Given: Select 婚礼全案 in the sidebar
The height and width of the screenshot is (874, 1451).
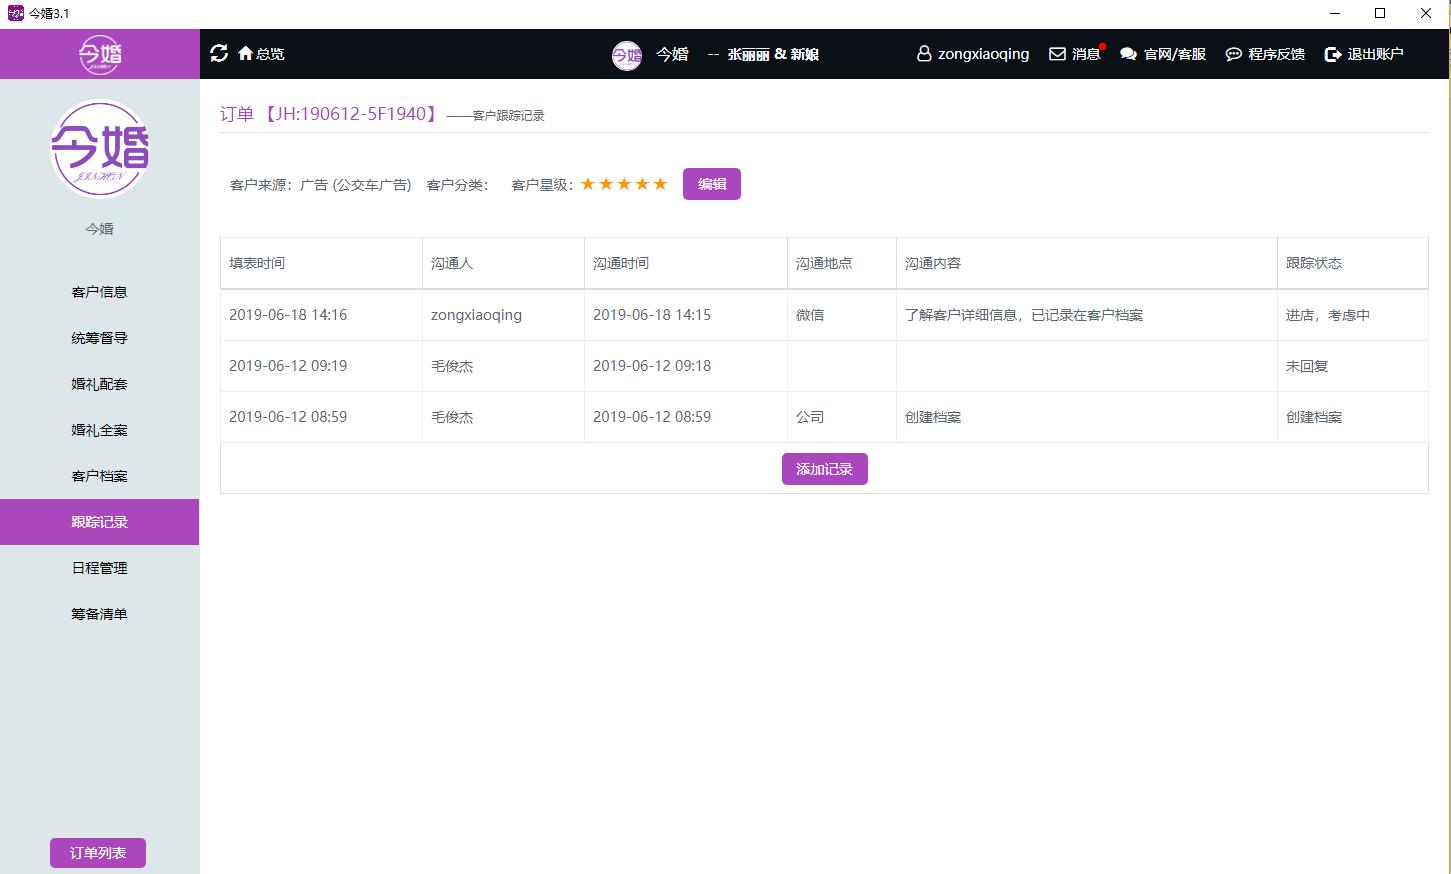Looking at the screenshot, I should tap(98, 429).
